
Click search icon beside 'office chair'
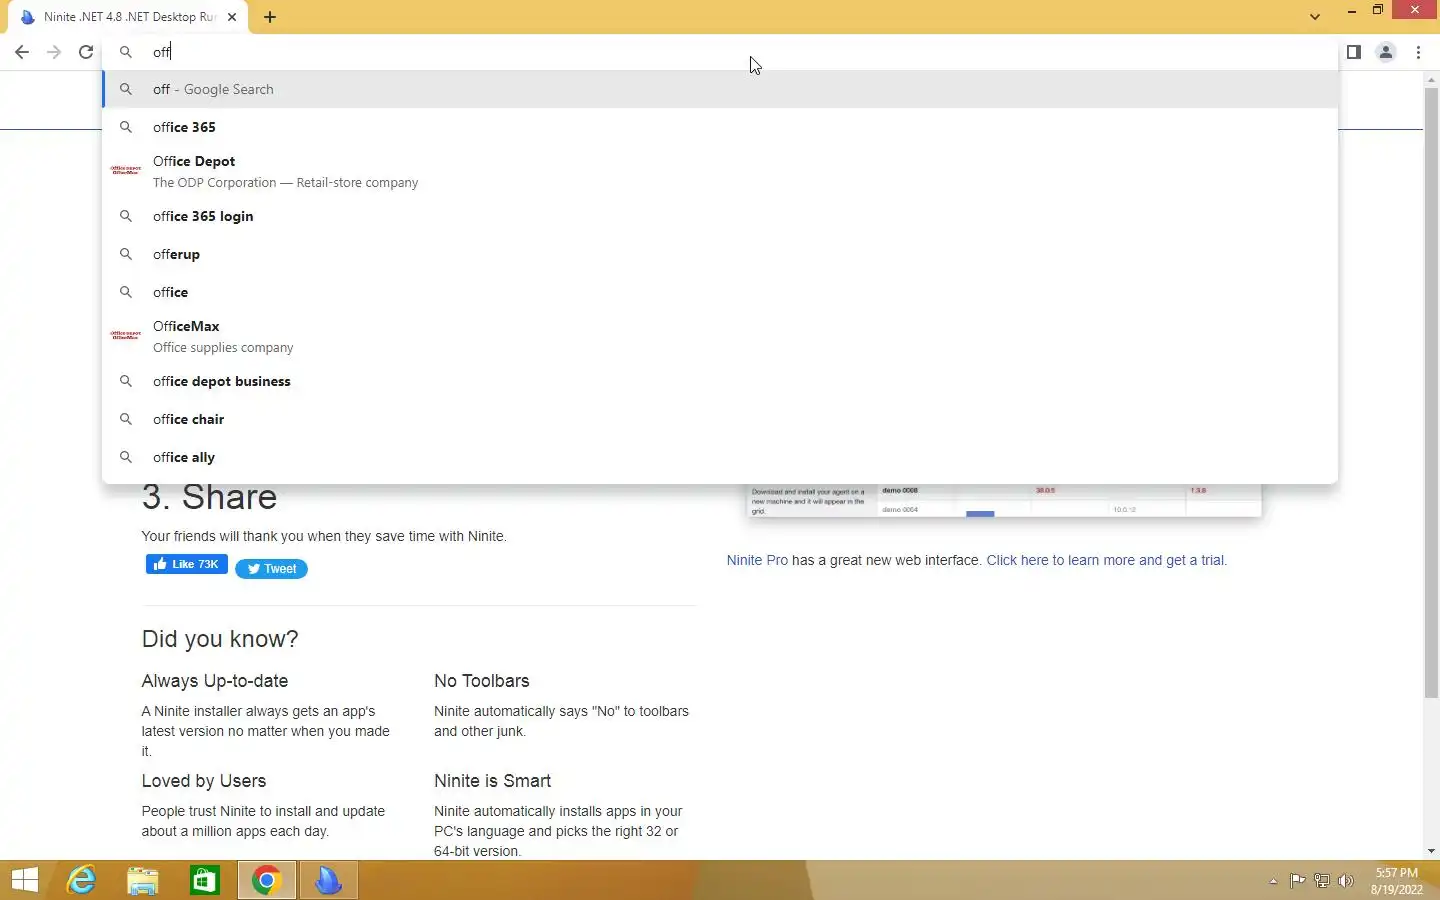pos(126,419)
